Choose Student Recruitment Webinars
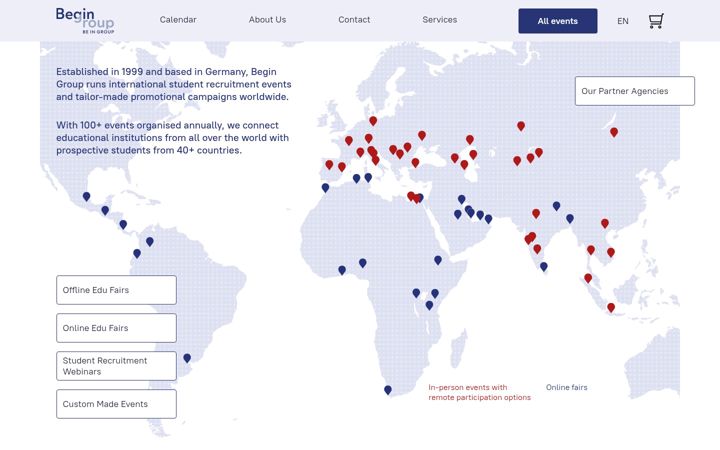Viewport: 720px width, 450px height. pos(116,366)
